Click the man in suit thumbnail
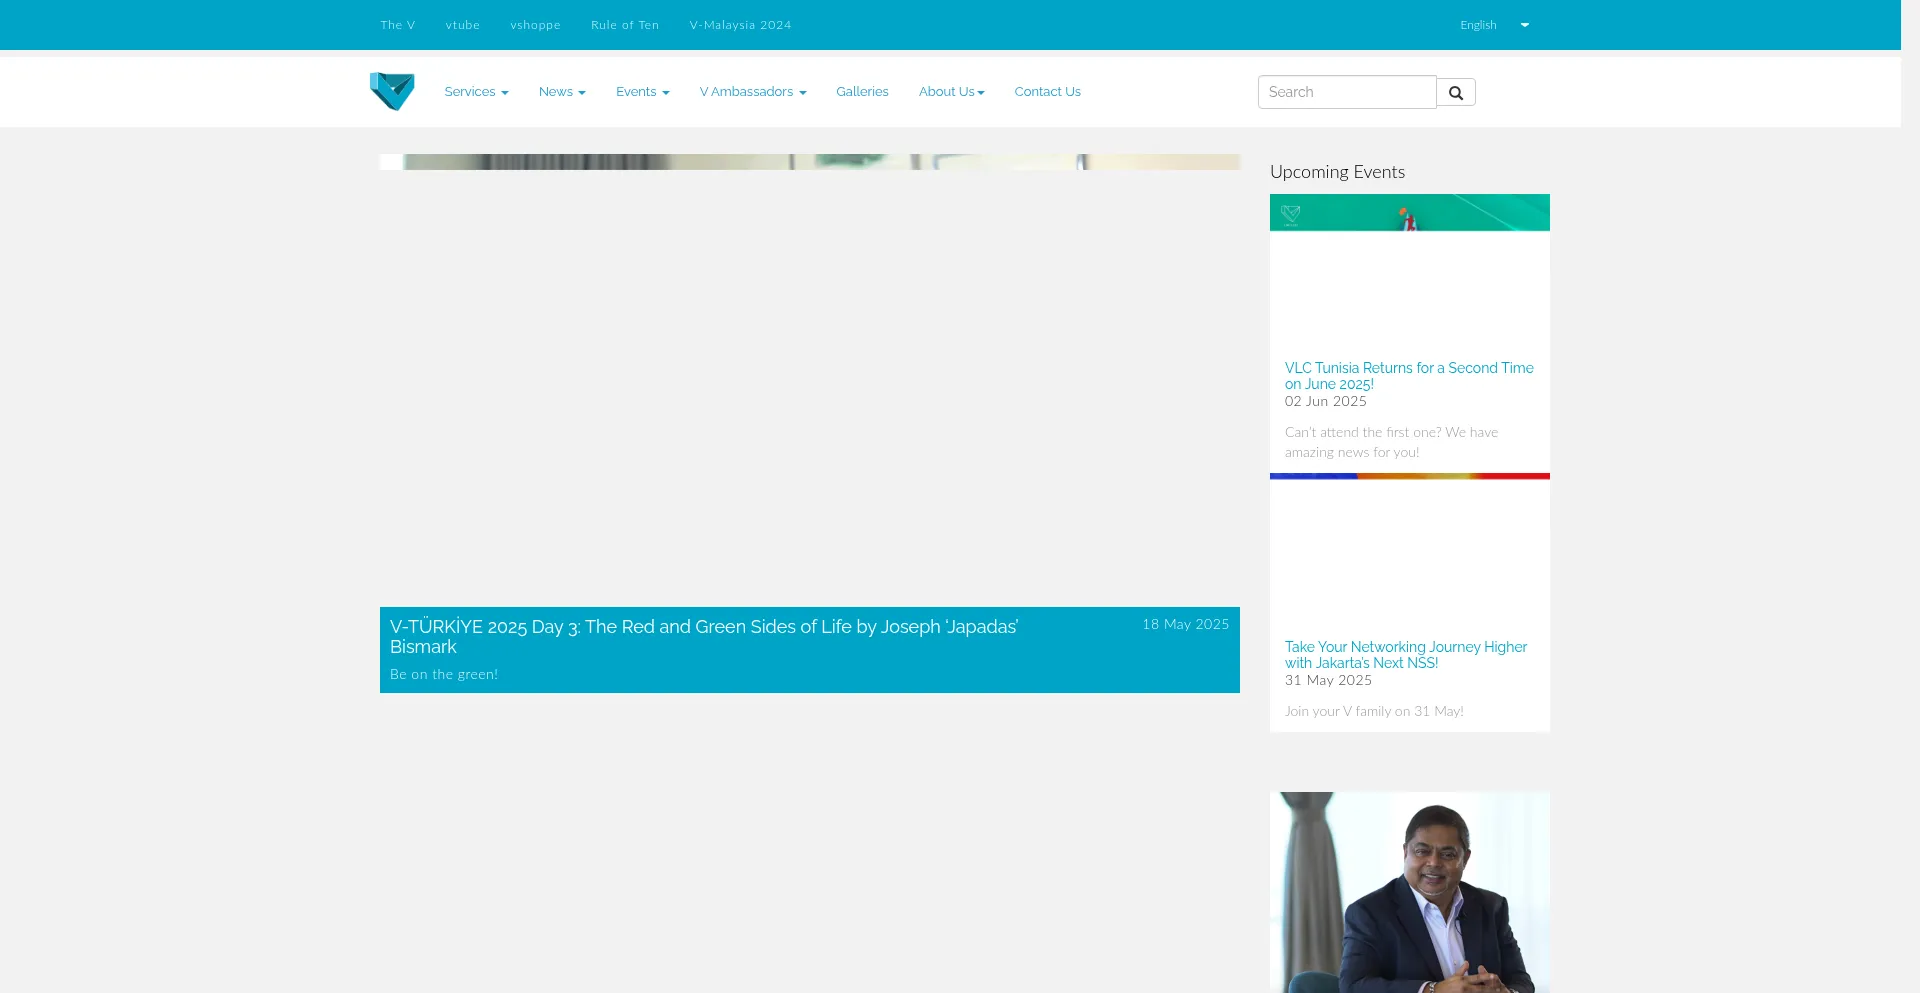This screenshot has height=993, width=1920. (1409, 892)
